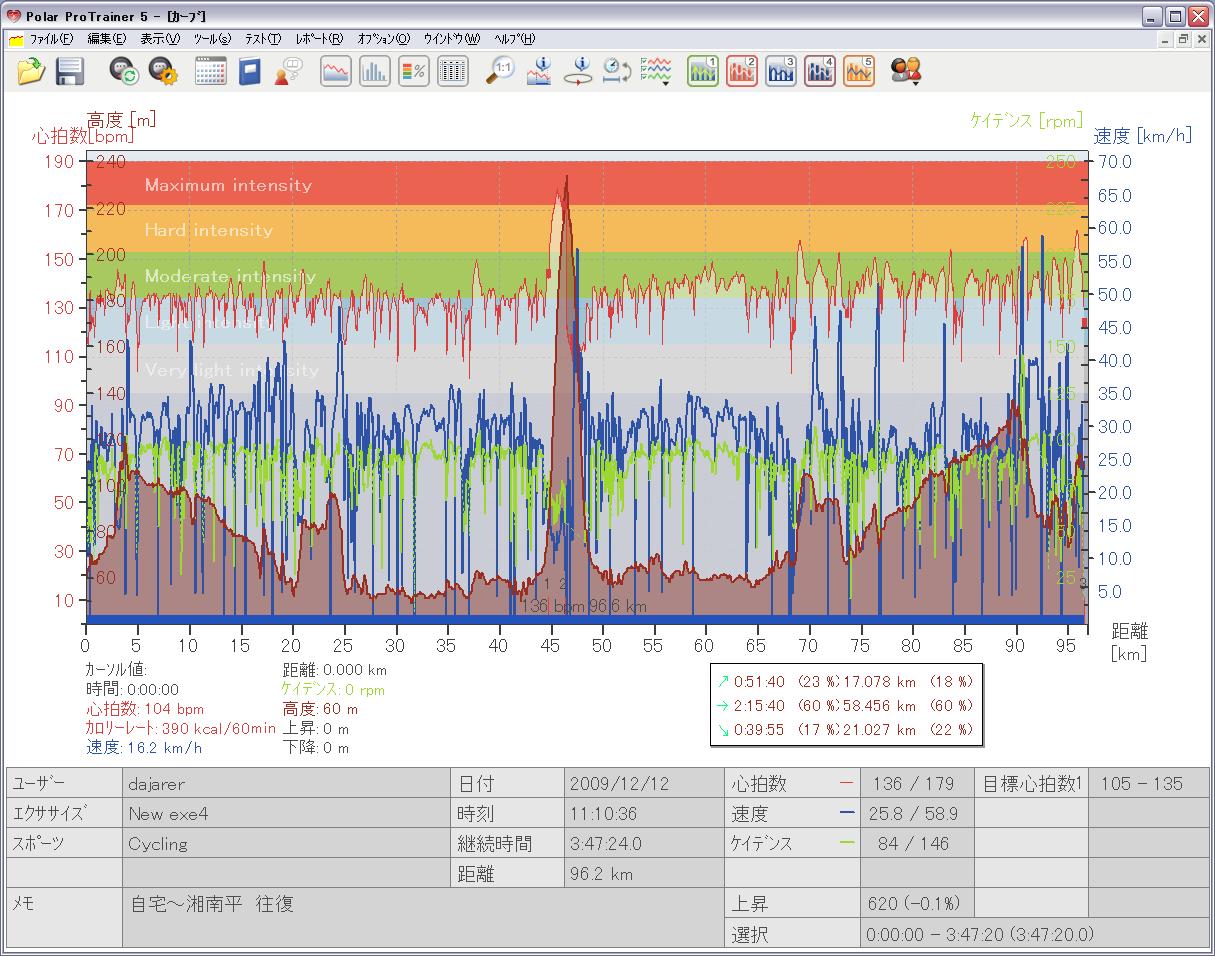Click the speed value 25.8 / 58.9
This screenshot has height=956, width=1215.
pos(917,813)
